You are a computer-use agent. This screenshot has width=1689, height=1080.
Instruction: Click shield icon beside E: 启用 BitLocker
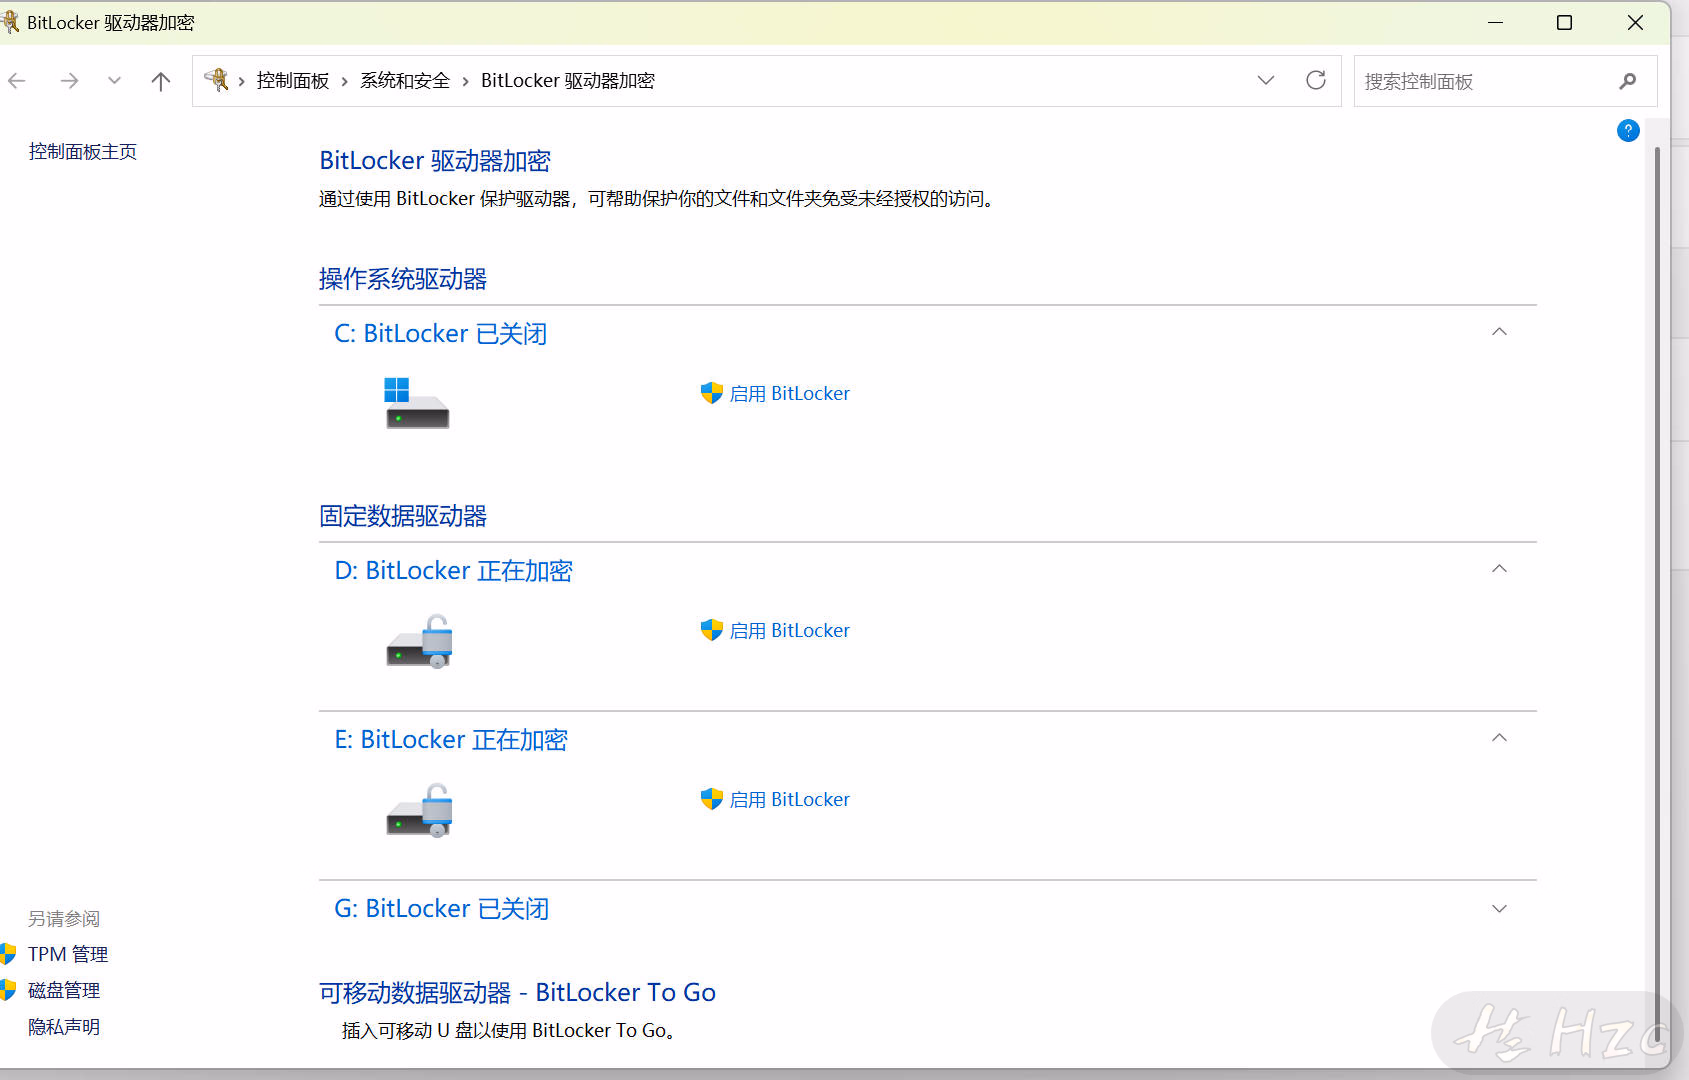[711, 799]
